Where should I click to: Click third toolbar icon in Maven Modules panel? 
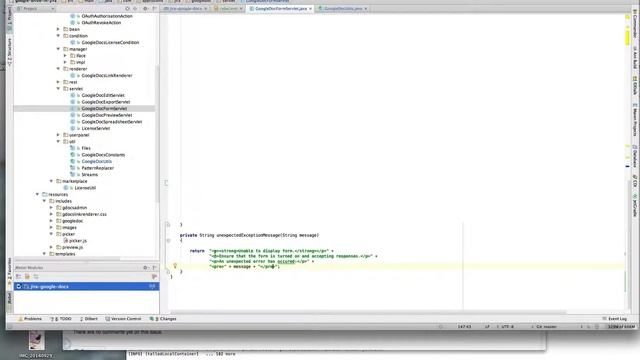36,277
